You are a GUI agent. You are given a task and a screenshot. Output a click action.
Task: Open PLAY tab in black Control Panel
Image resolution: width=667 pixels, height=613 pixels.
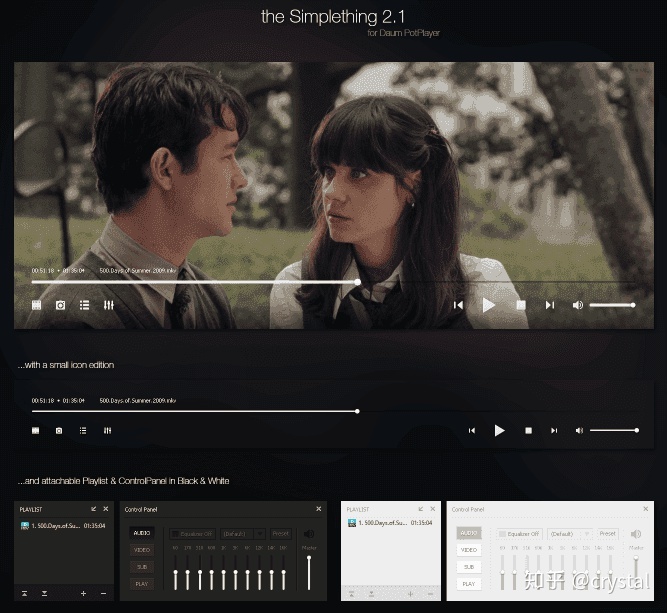142,584
